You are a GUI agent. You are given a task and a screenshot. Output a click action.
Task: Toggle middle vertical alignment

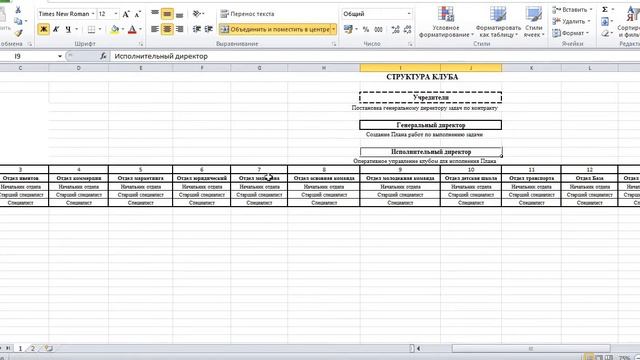[167, 14]
